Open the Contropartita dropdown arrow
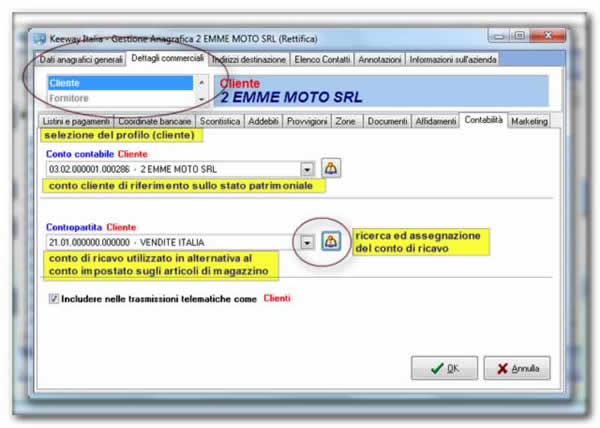This screenshot has height=428, width=600. 307,241
